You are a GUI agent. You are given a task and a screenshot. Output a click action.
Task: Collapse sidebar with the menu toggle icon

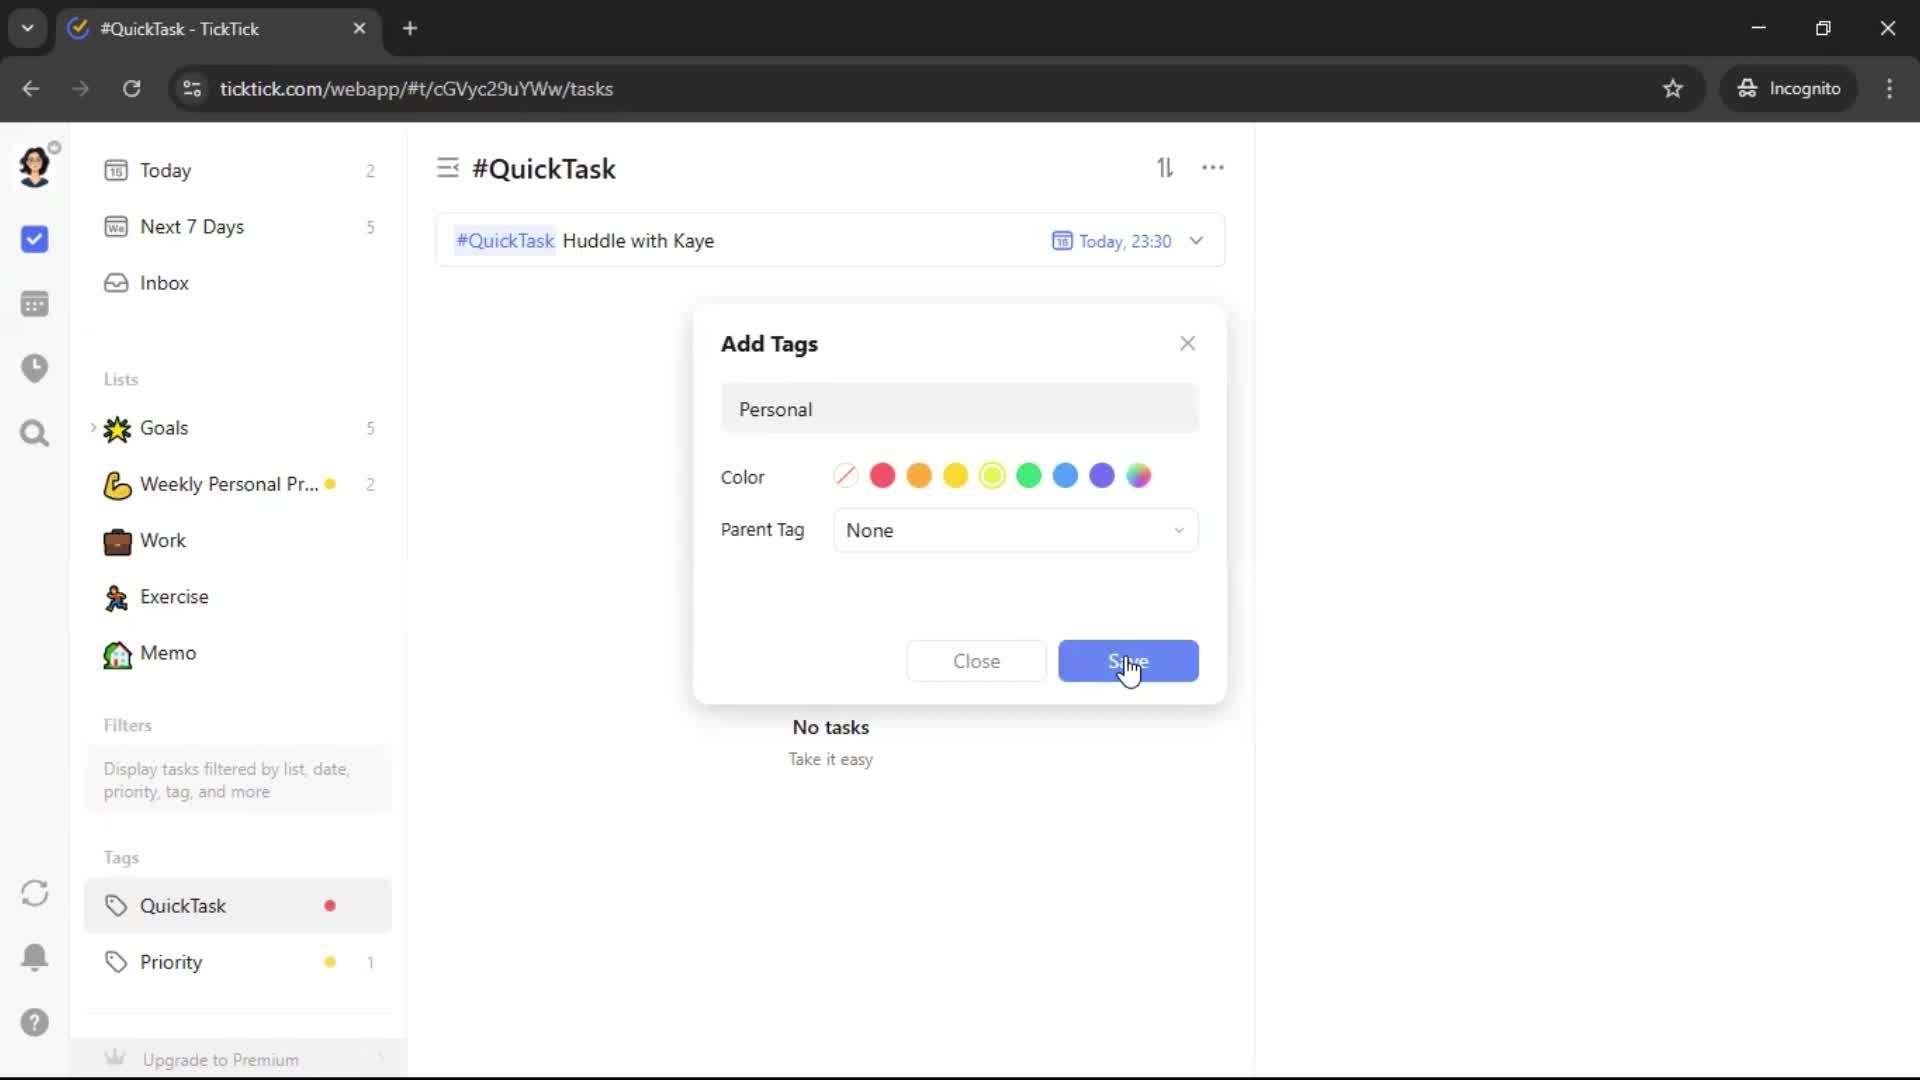(x=447, y=168)
